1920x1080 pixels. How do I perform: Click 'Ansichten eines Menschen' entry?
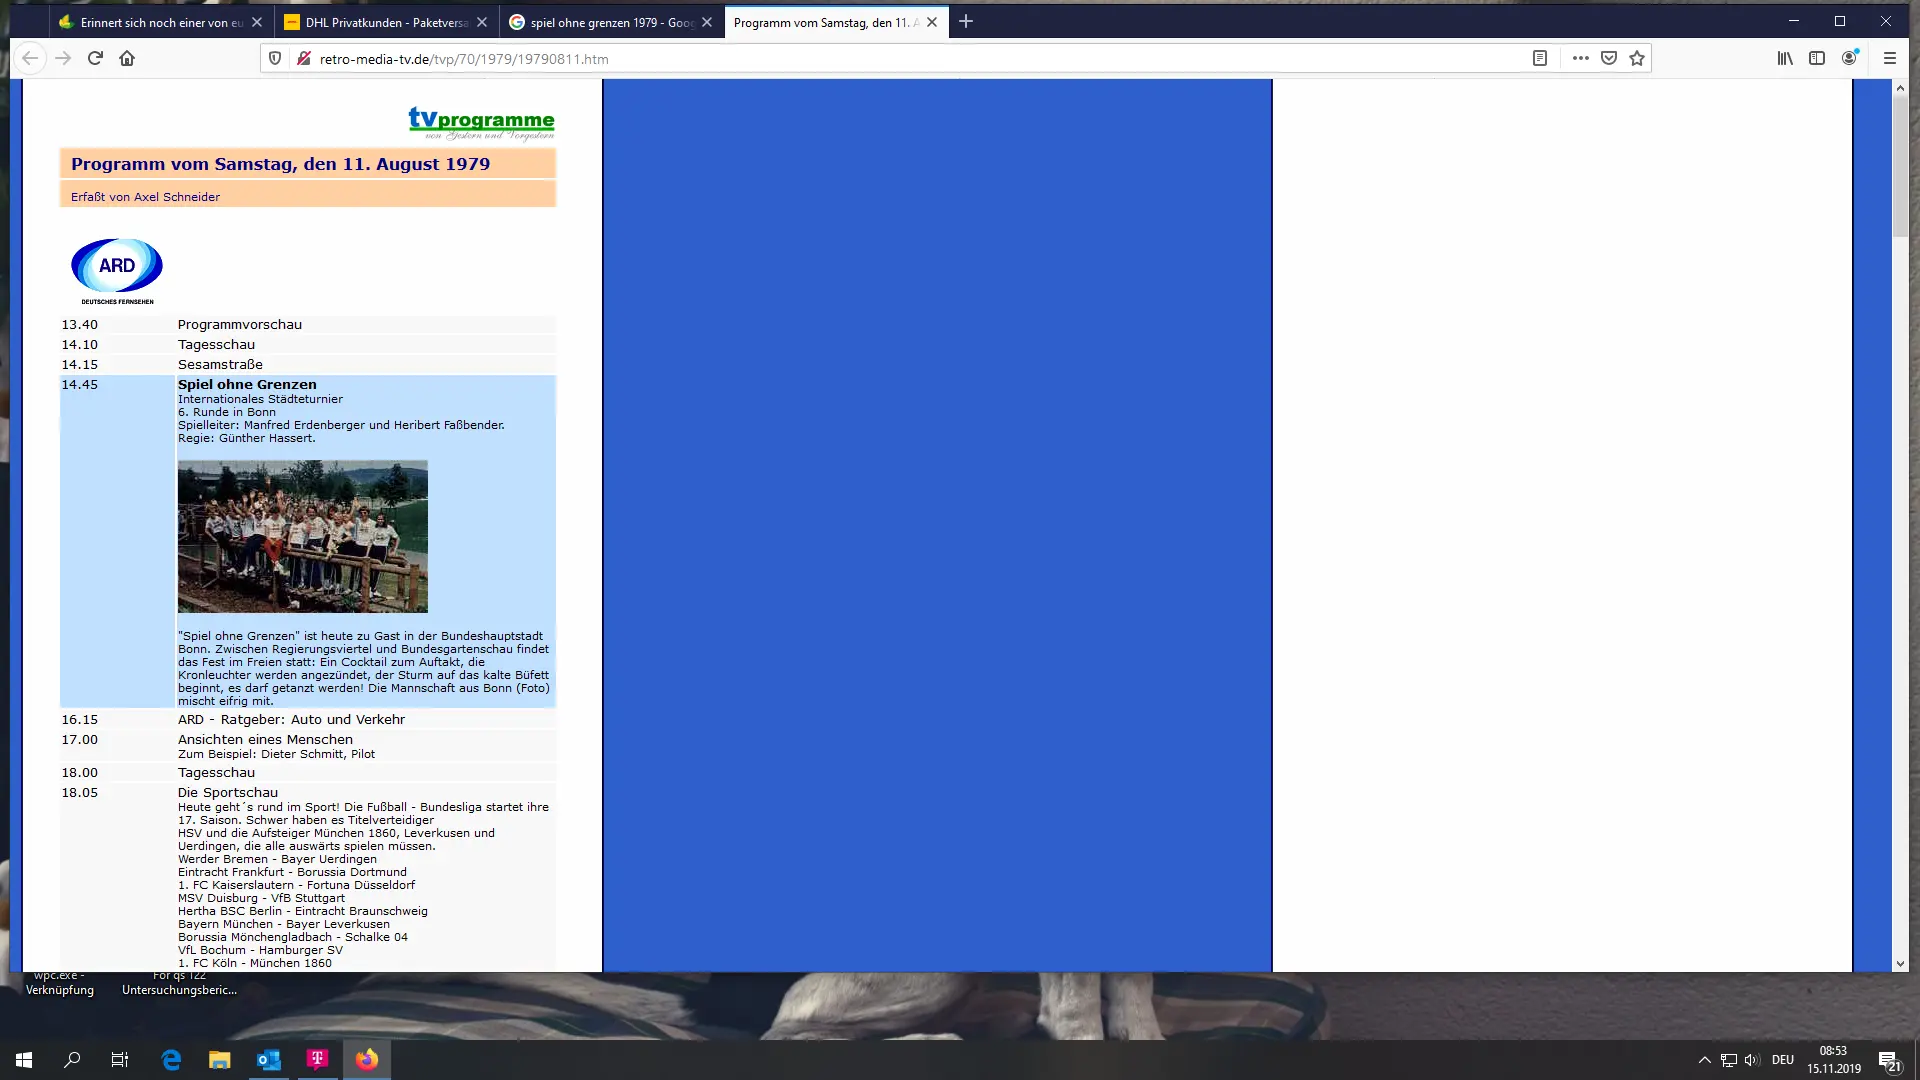click(265, 739)
